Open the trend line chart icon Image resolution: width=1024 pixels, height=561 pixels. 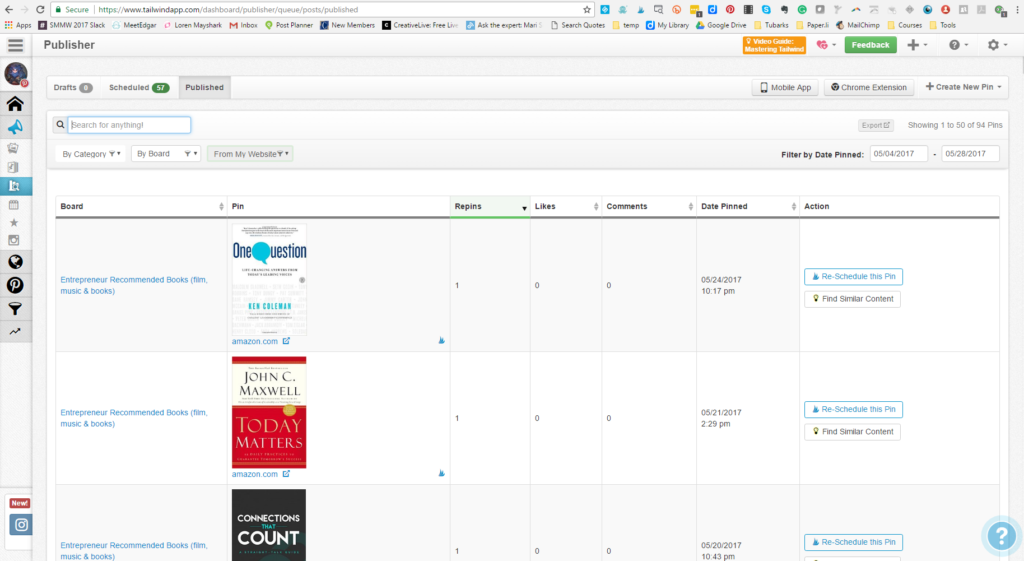(x=15, y=331)
